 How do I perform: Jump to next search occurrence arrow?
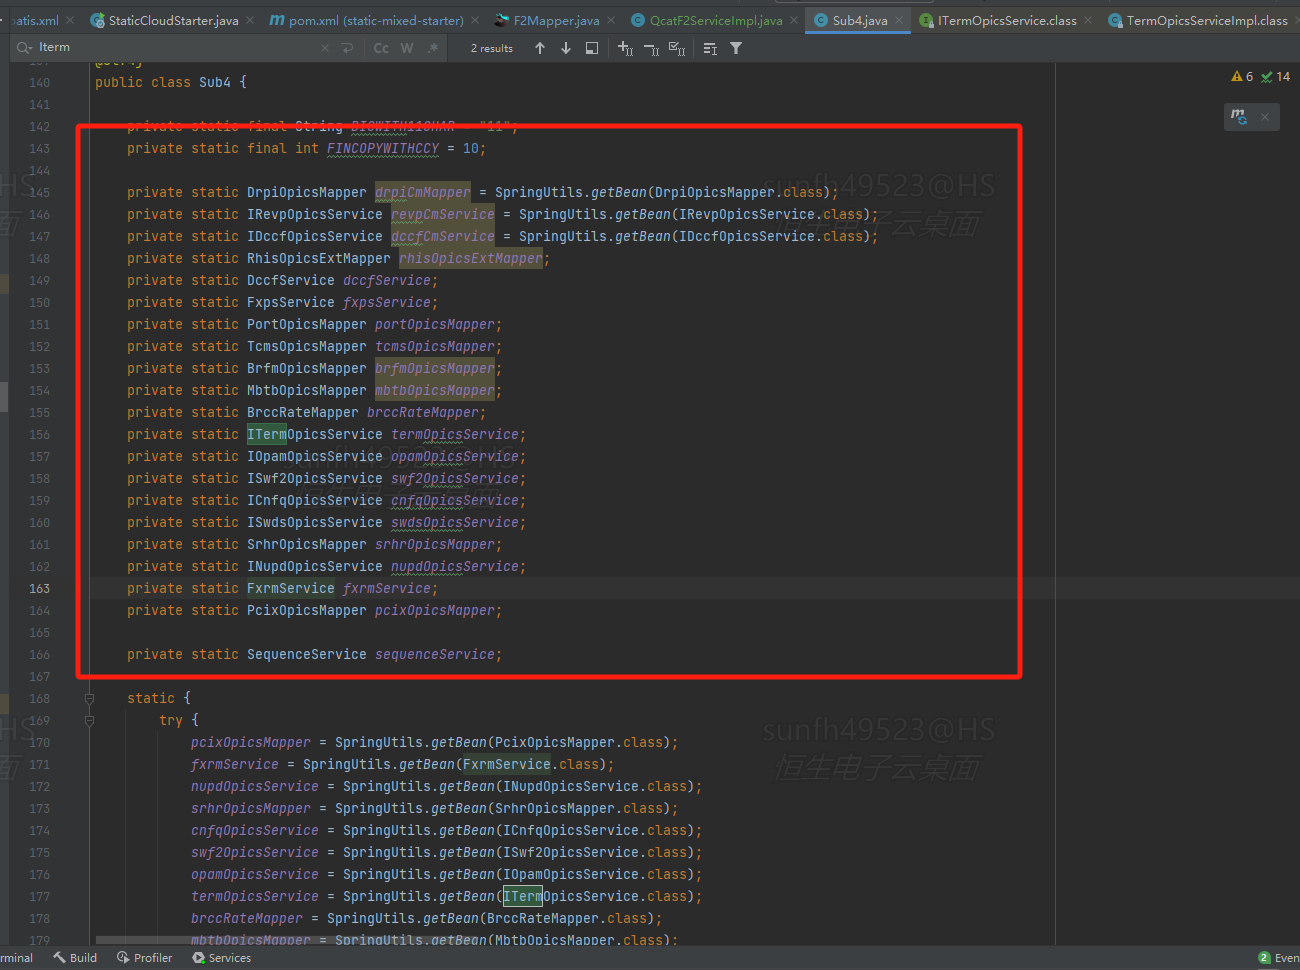566,48
